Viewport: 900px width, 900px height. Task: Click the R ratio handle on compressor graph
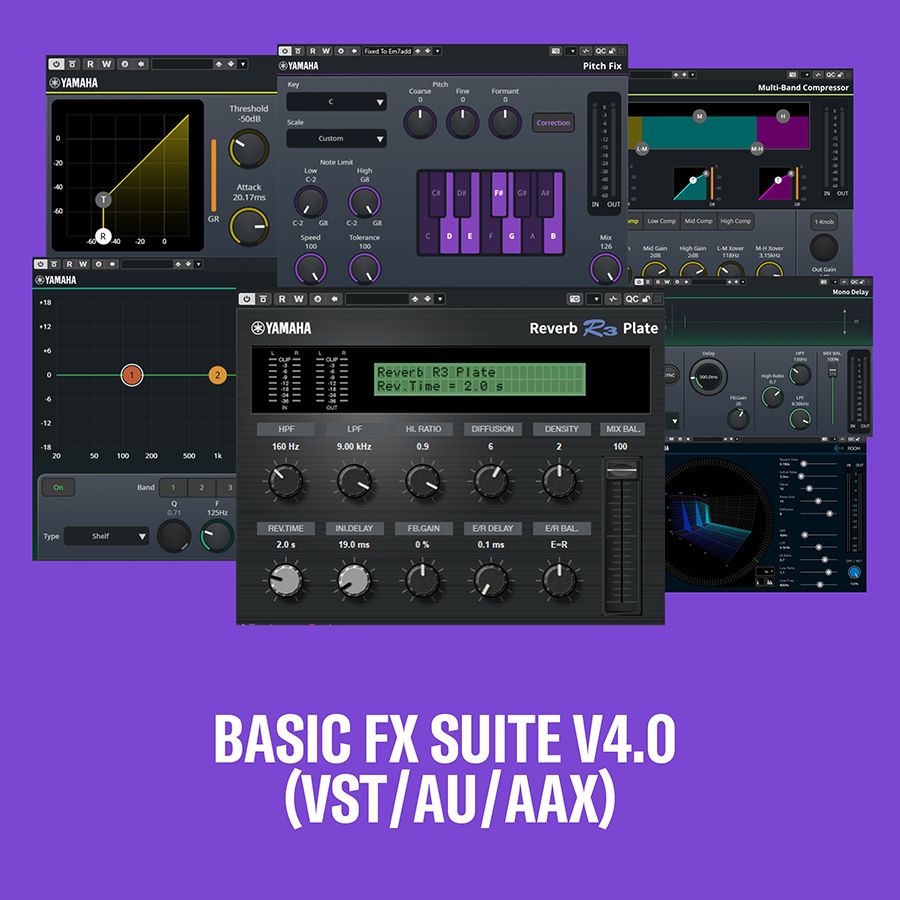tap(103, 236)
